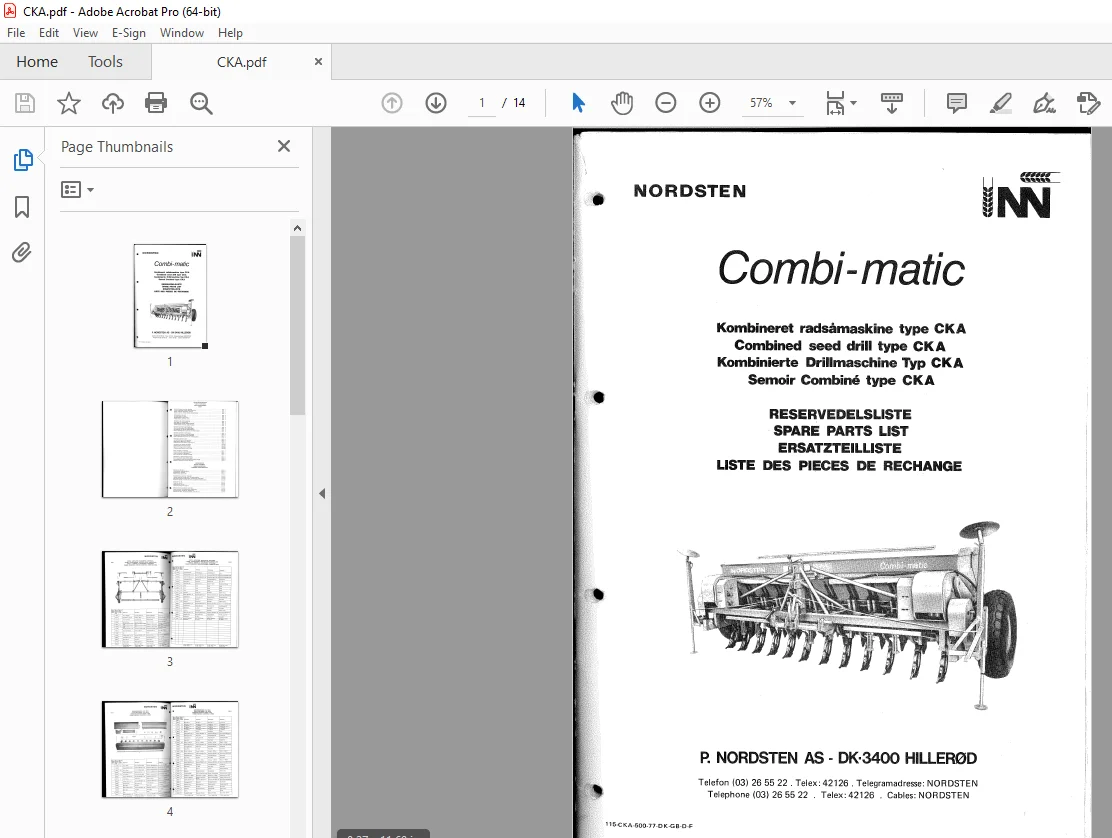Viewport: 1112px width, 838px height.
Task: Add the document to starred favorites
Action: pos(69,104)
